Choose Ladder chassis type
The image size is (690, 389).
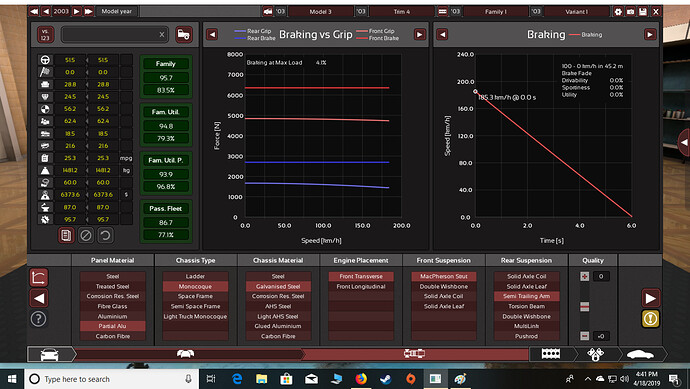[x=195, y=276]
